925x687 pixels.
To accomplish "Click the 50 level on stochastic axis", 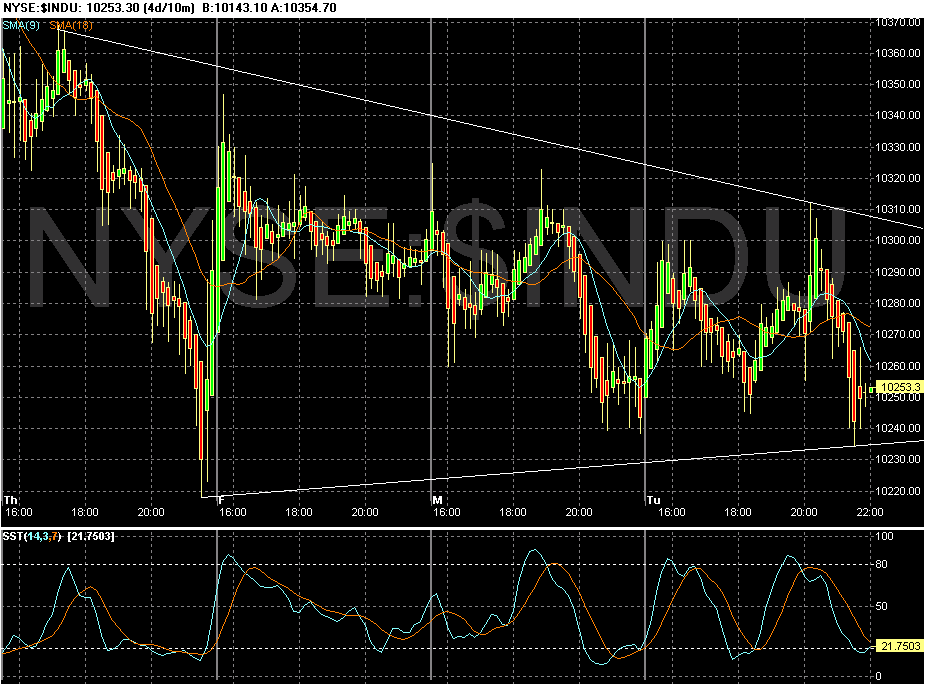I will coord(881,606).
